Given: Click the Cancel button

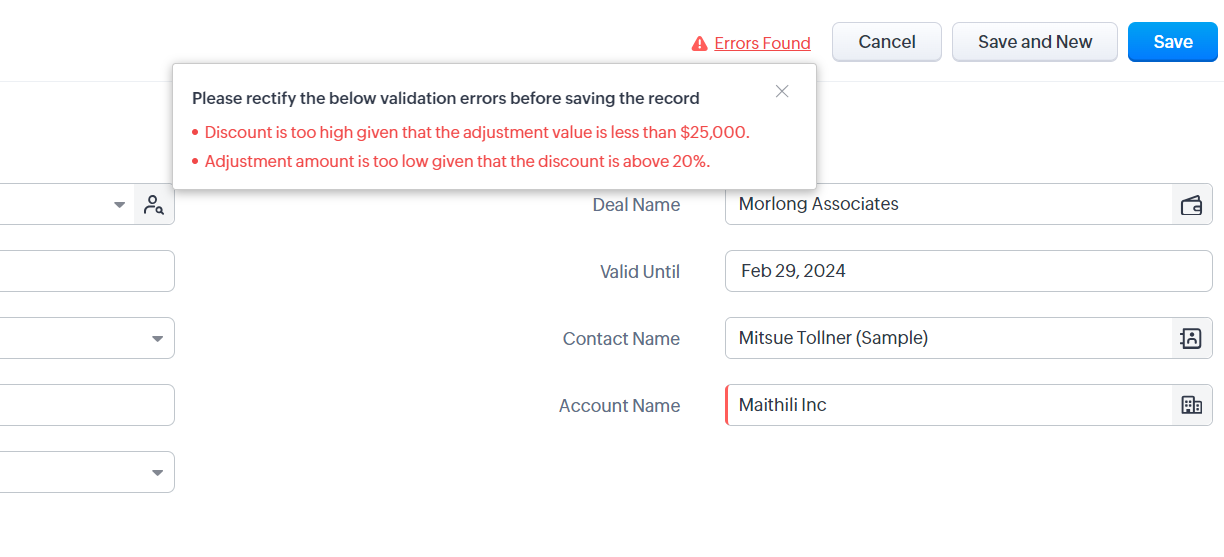Looking at the screenshot, I should [886, 42].
